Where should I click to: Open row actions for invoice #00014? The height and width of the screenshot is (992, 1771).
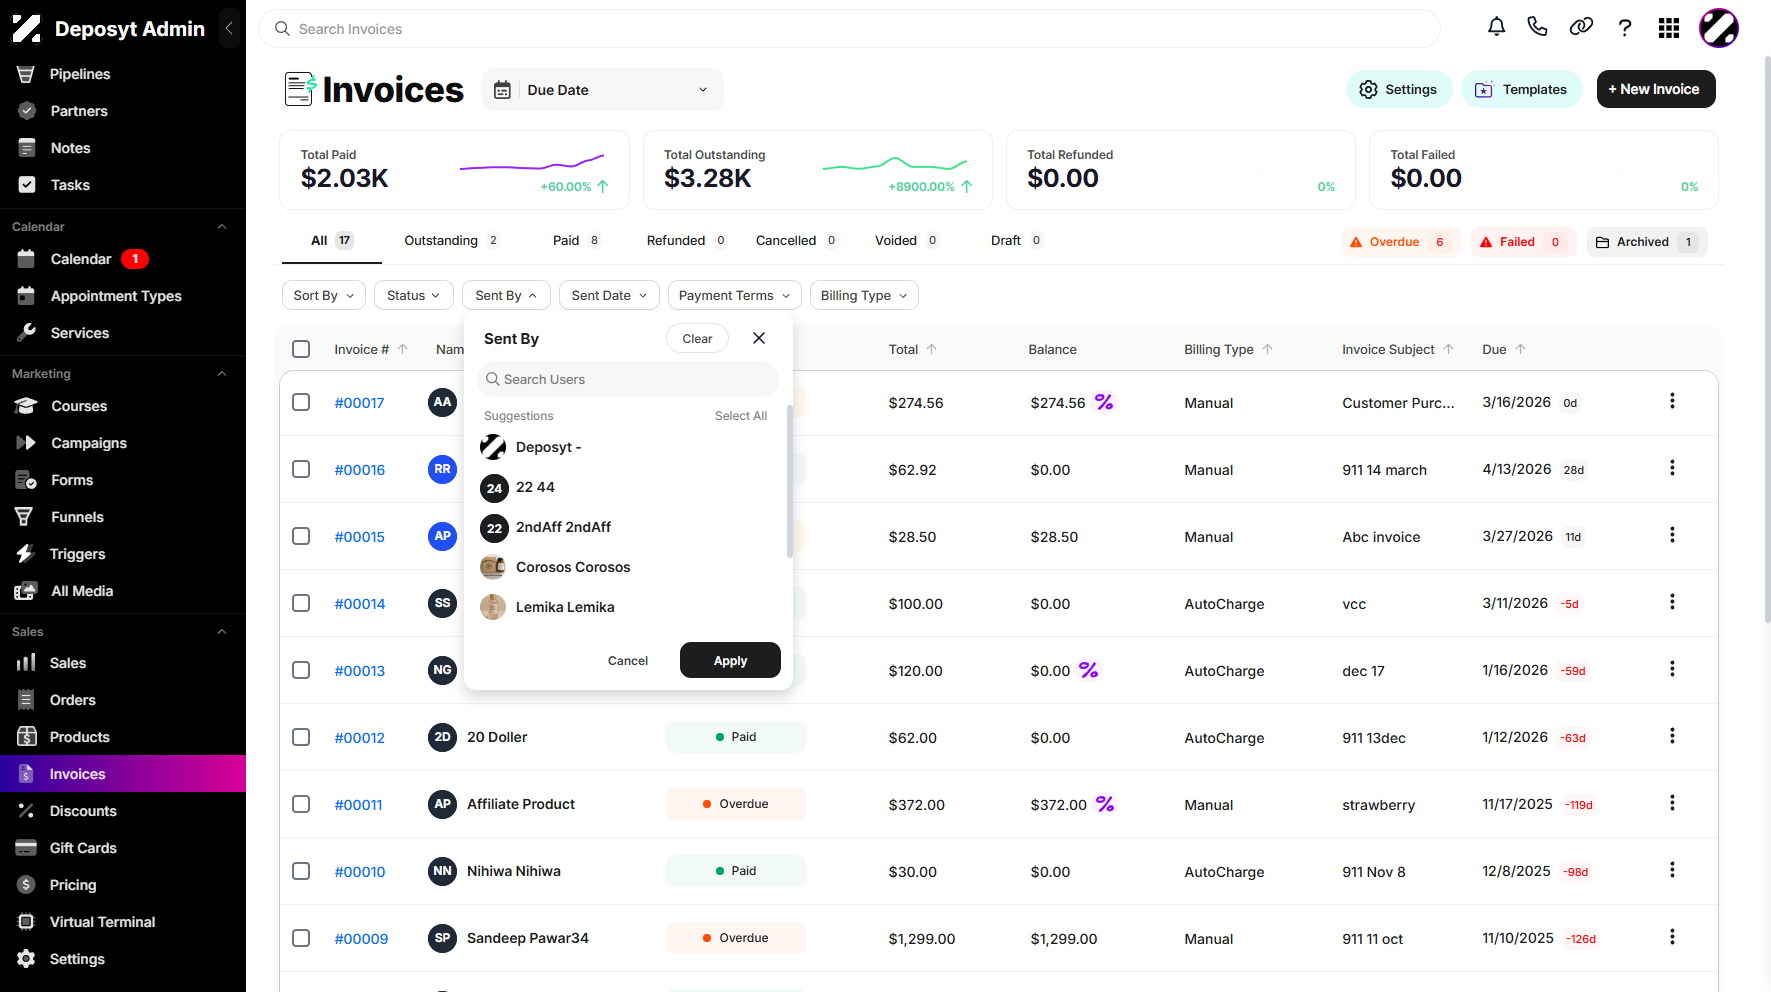[1672, 602]
